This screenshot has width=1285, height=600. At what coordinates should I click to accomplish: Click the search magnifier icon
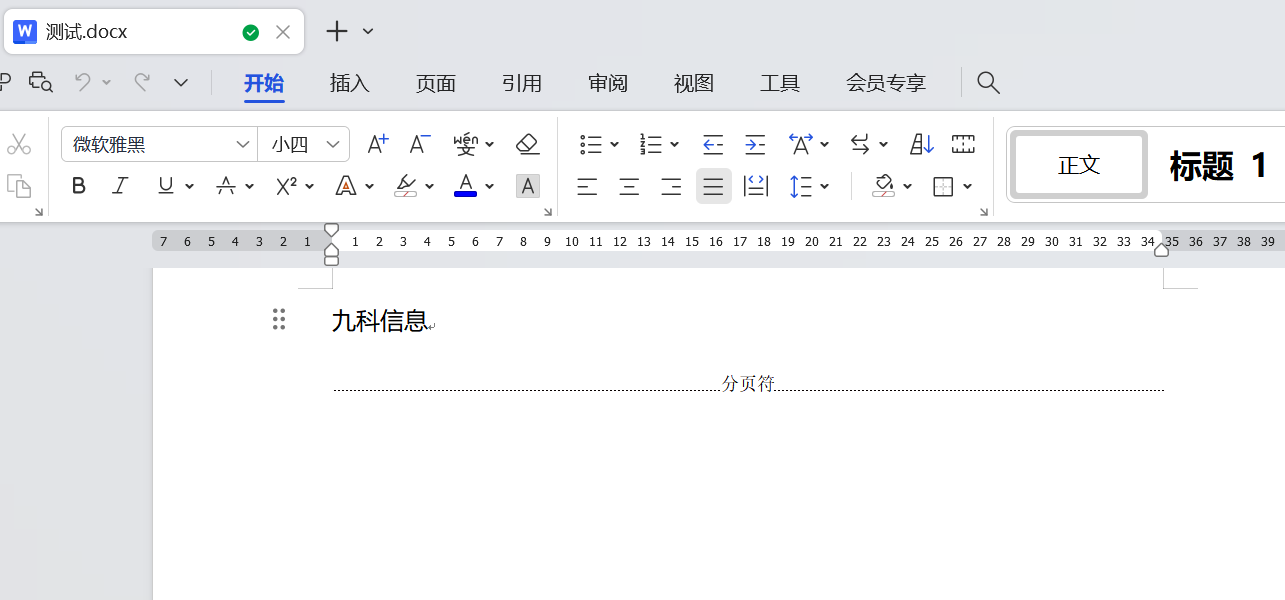tap(988, 83)
